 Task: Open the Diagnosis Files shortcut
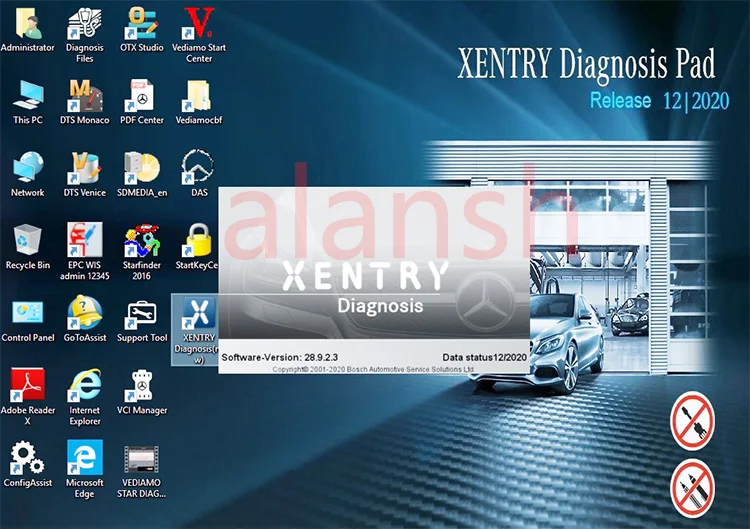click(x=85, y=34)
